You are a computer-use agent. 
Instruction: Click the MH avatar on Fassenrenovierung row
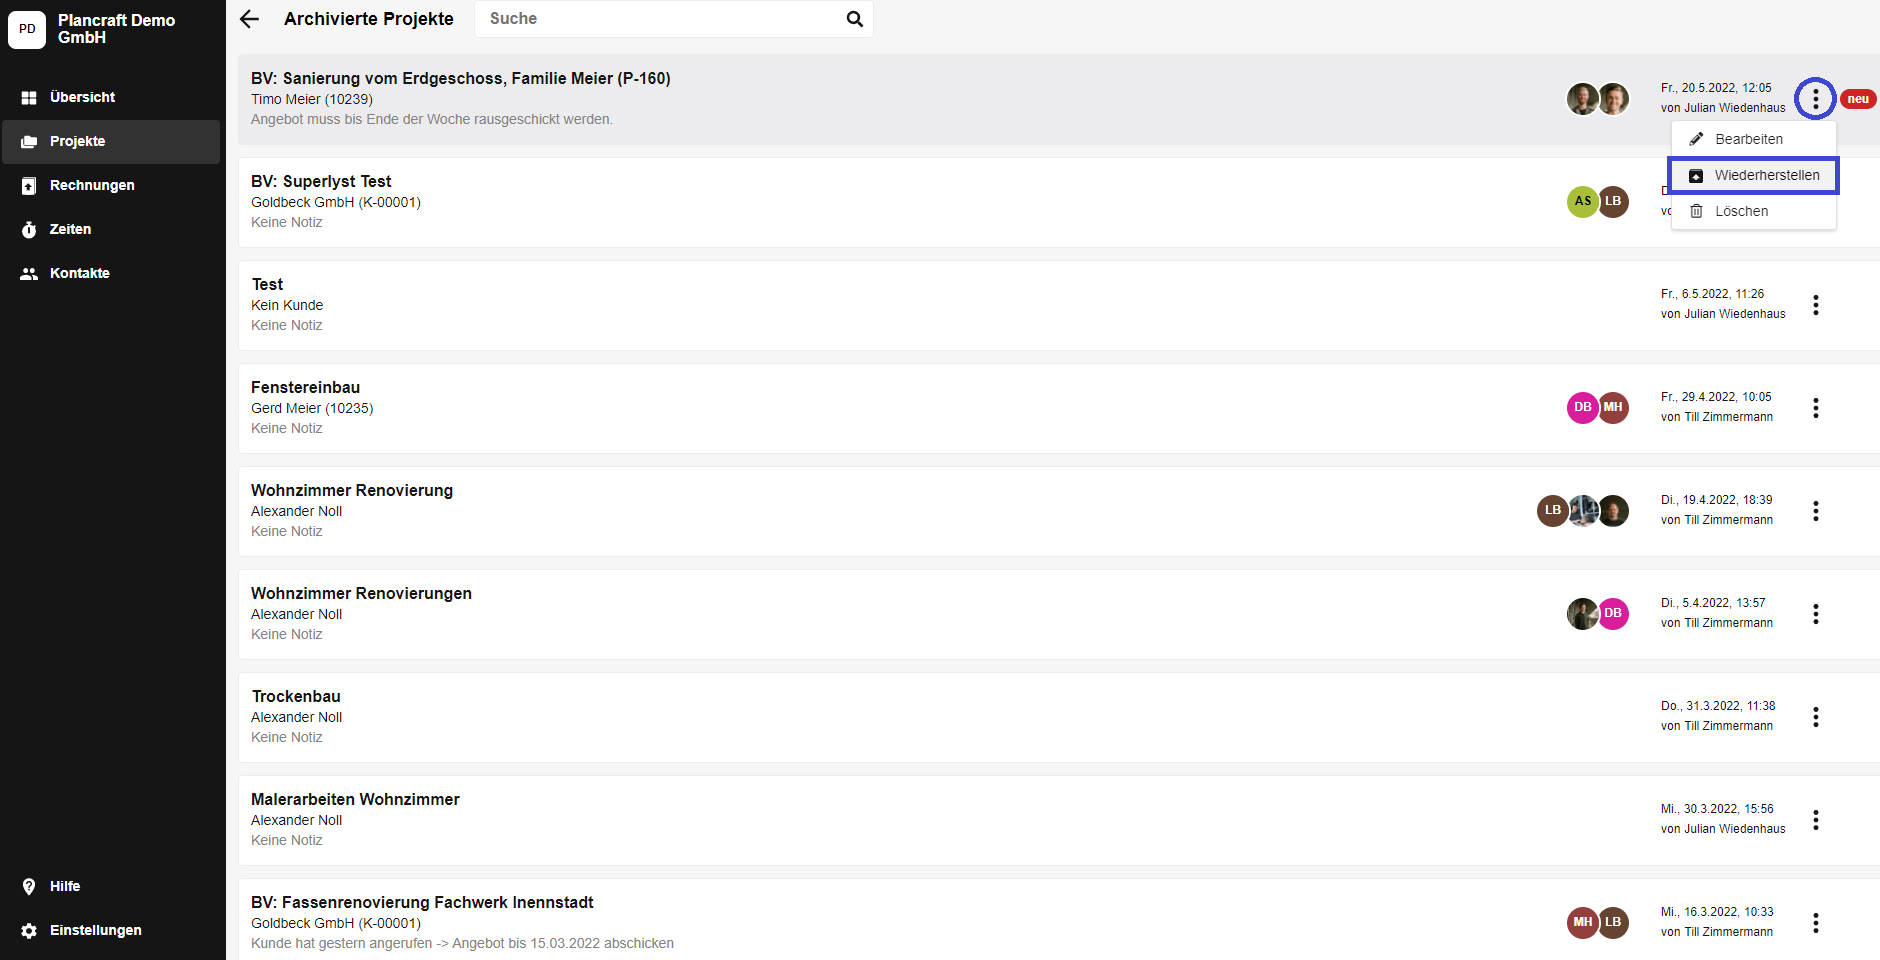(x=1582, y=923)
